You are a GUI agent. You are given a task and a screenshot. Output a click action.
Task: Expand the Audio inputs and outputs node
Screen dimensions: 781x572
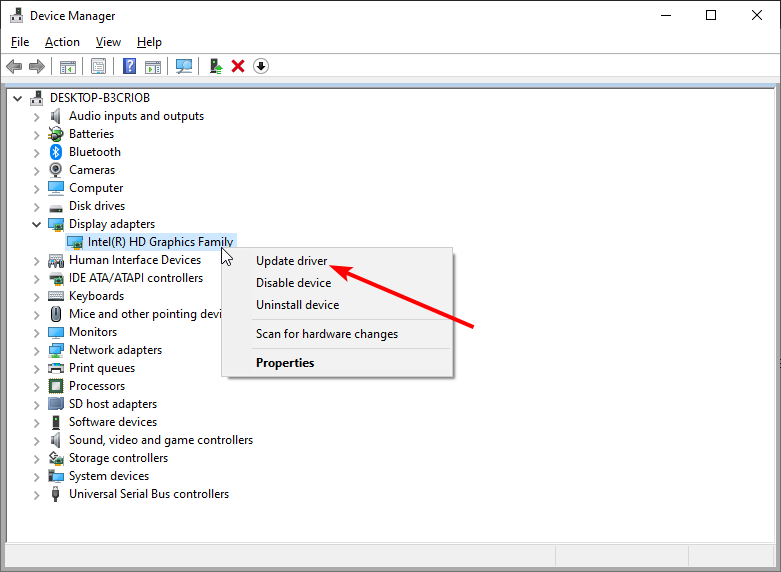37,116
